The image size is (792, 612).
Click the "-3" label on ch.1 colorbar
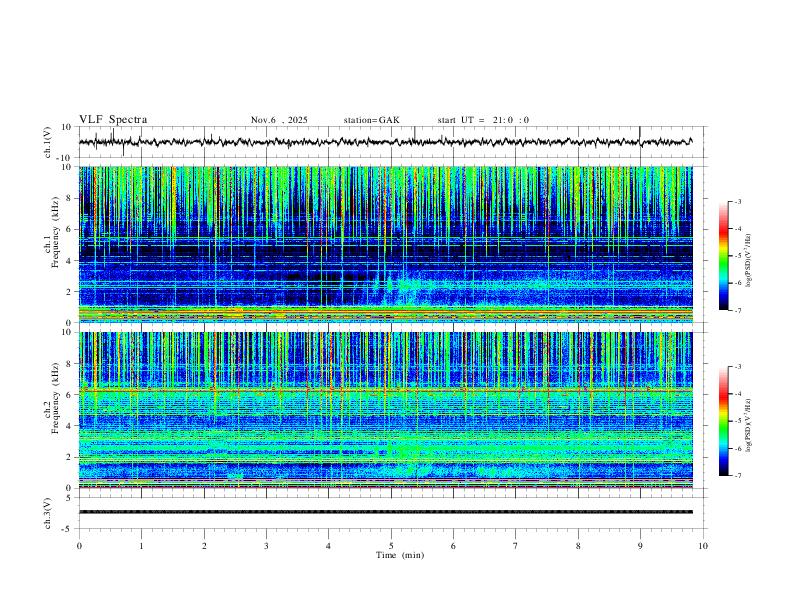coord(737,201)
